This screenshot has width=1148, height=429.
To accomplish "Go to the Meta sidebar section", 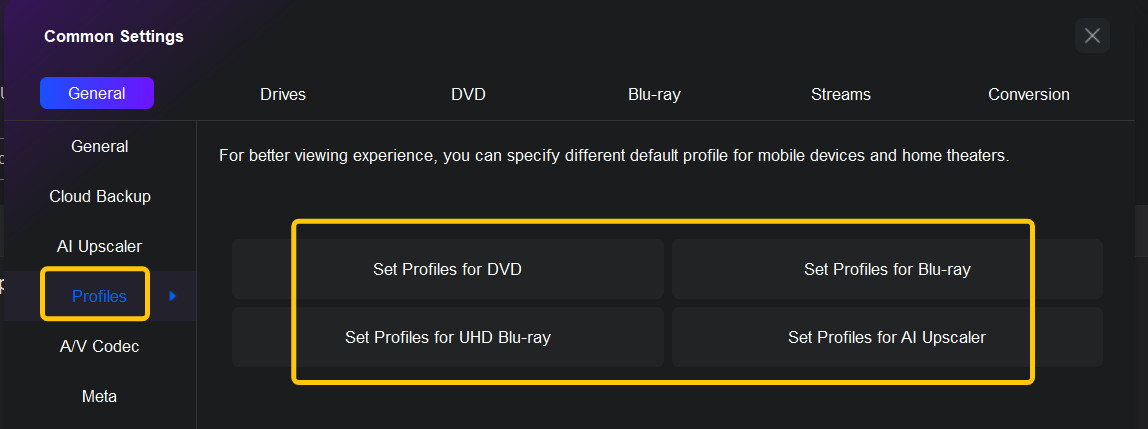I will pos(100,396).
